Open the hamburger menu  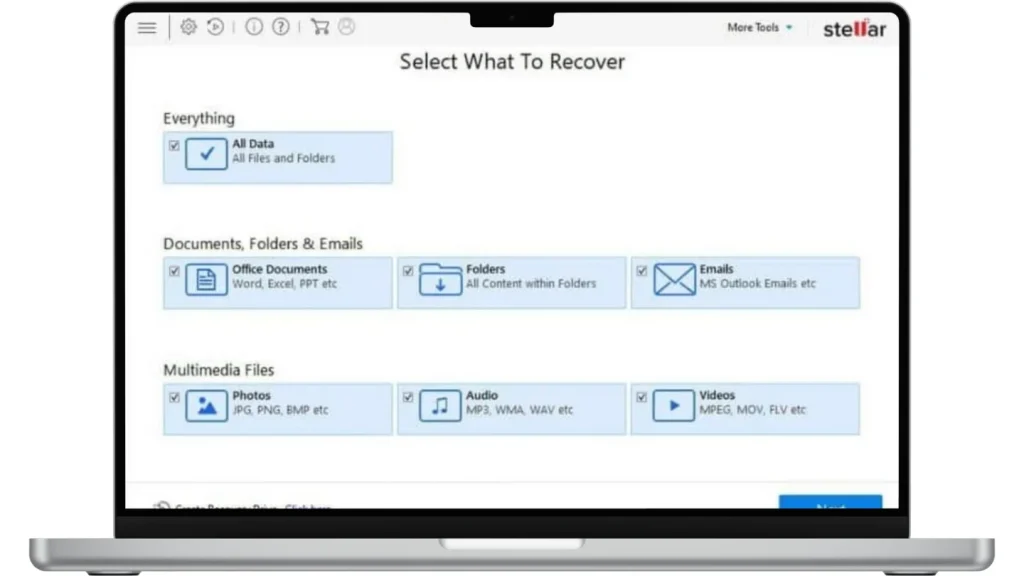147,28
